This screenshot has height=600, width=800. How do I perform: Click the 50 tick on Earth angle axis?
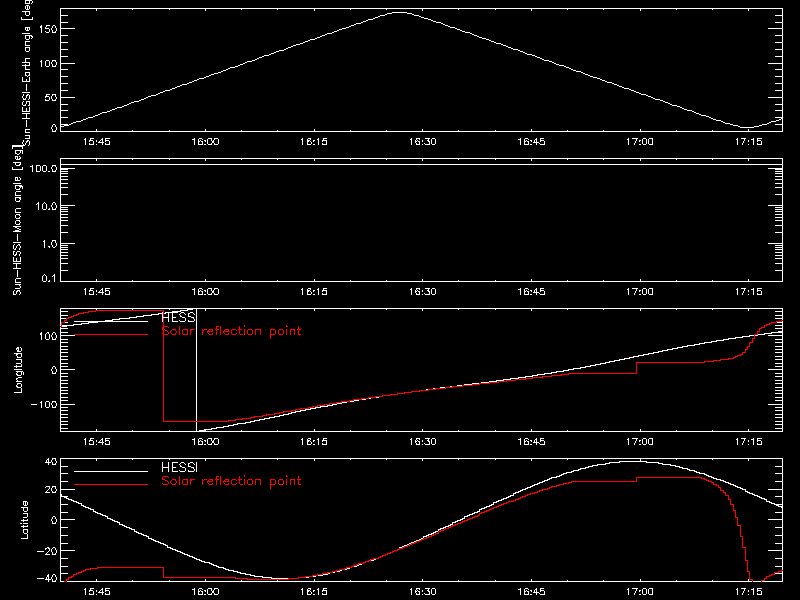51,97
